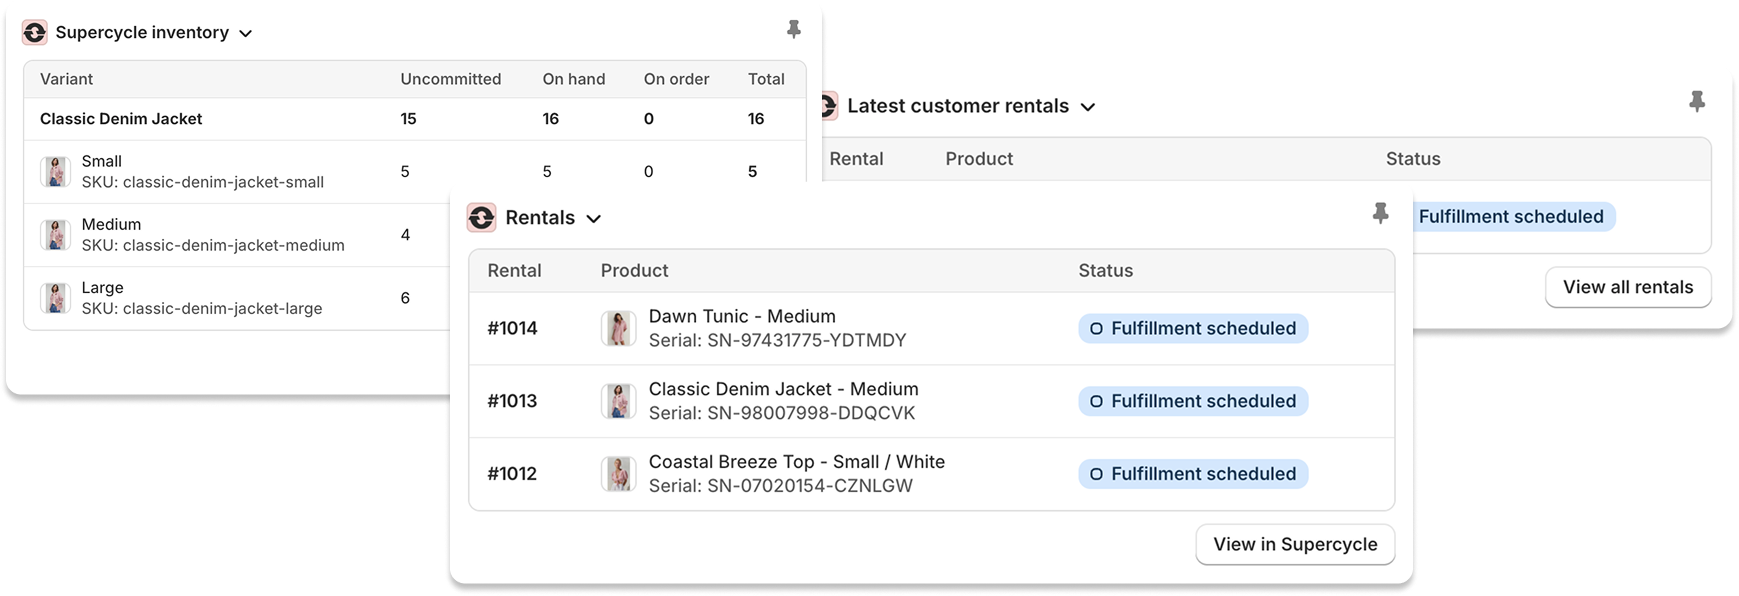
Task: Click the Supercycle logo beside Rentals title
Action: click(x=482, y=218)
